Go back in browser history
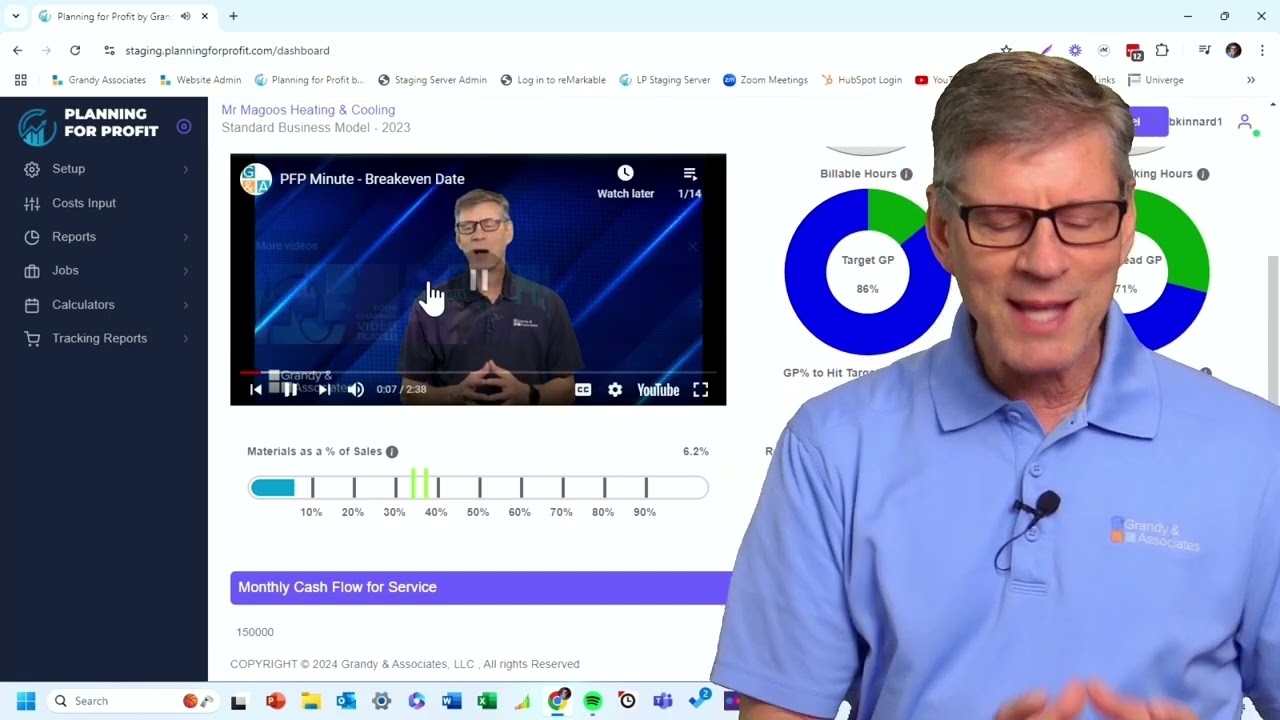Image resolution: width=1280 pixels, height=720 pixels. click(x=18, y=50)
